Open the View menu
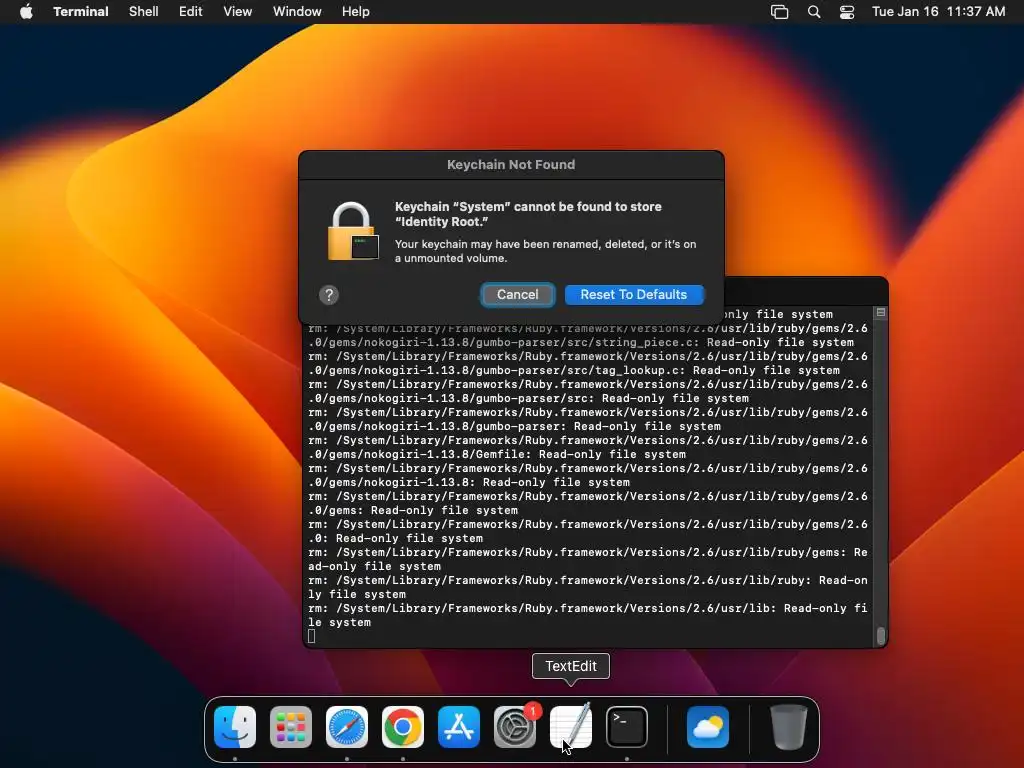The height and width of the screenshot is (768, 1024). tap(238, 12)
